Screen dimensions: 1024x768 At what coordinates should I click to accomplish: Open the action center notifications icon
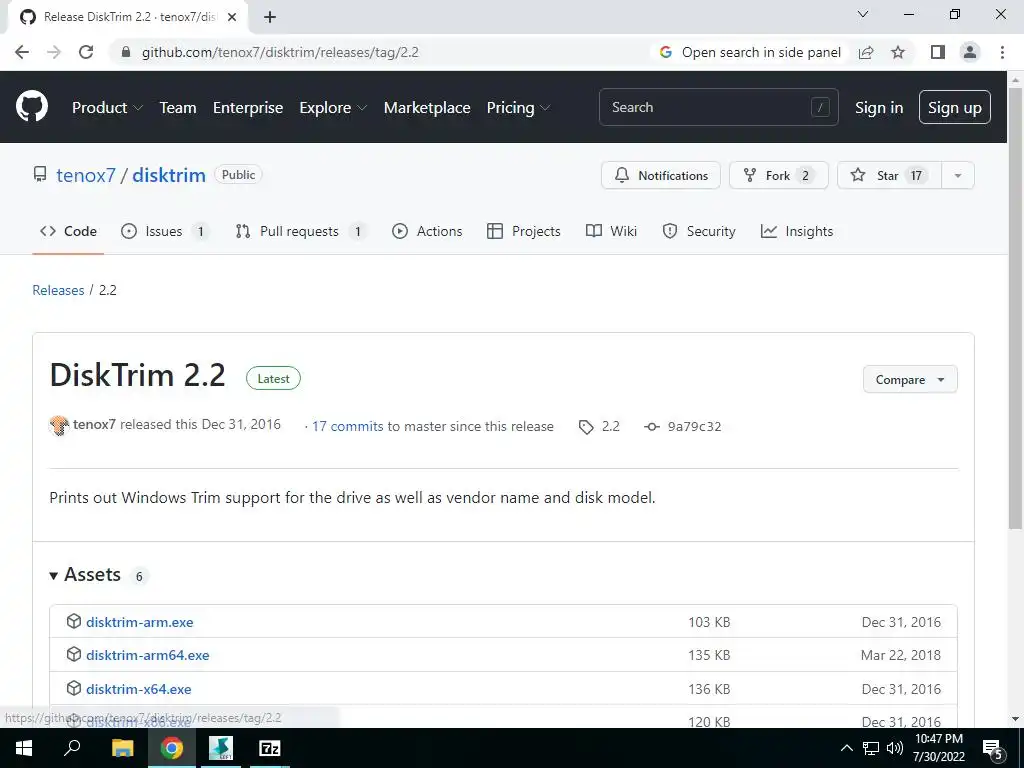[993, 749]
